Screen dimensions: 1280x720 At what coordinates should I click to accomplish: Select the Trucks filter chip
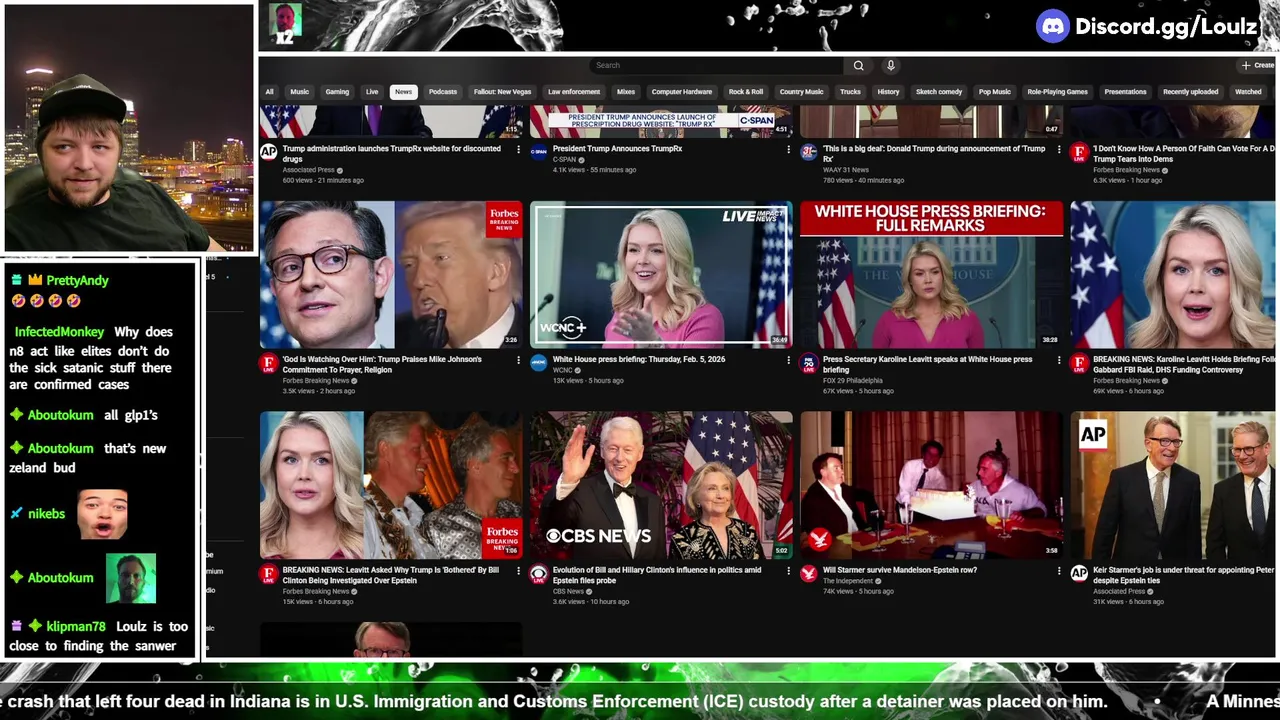(x=850, y=92)
